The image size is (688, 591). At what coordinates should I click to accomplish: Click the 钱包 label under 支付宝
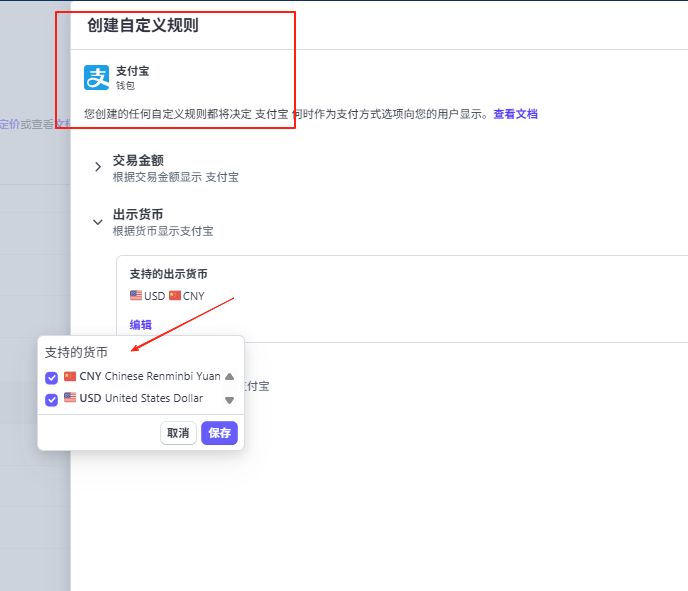[x=125, y=86]
